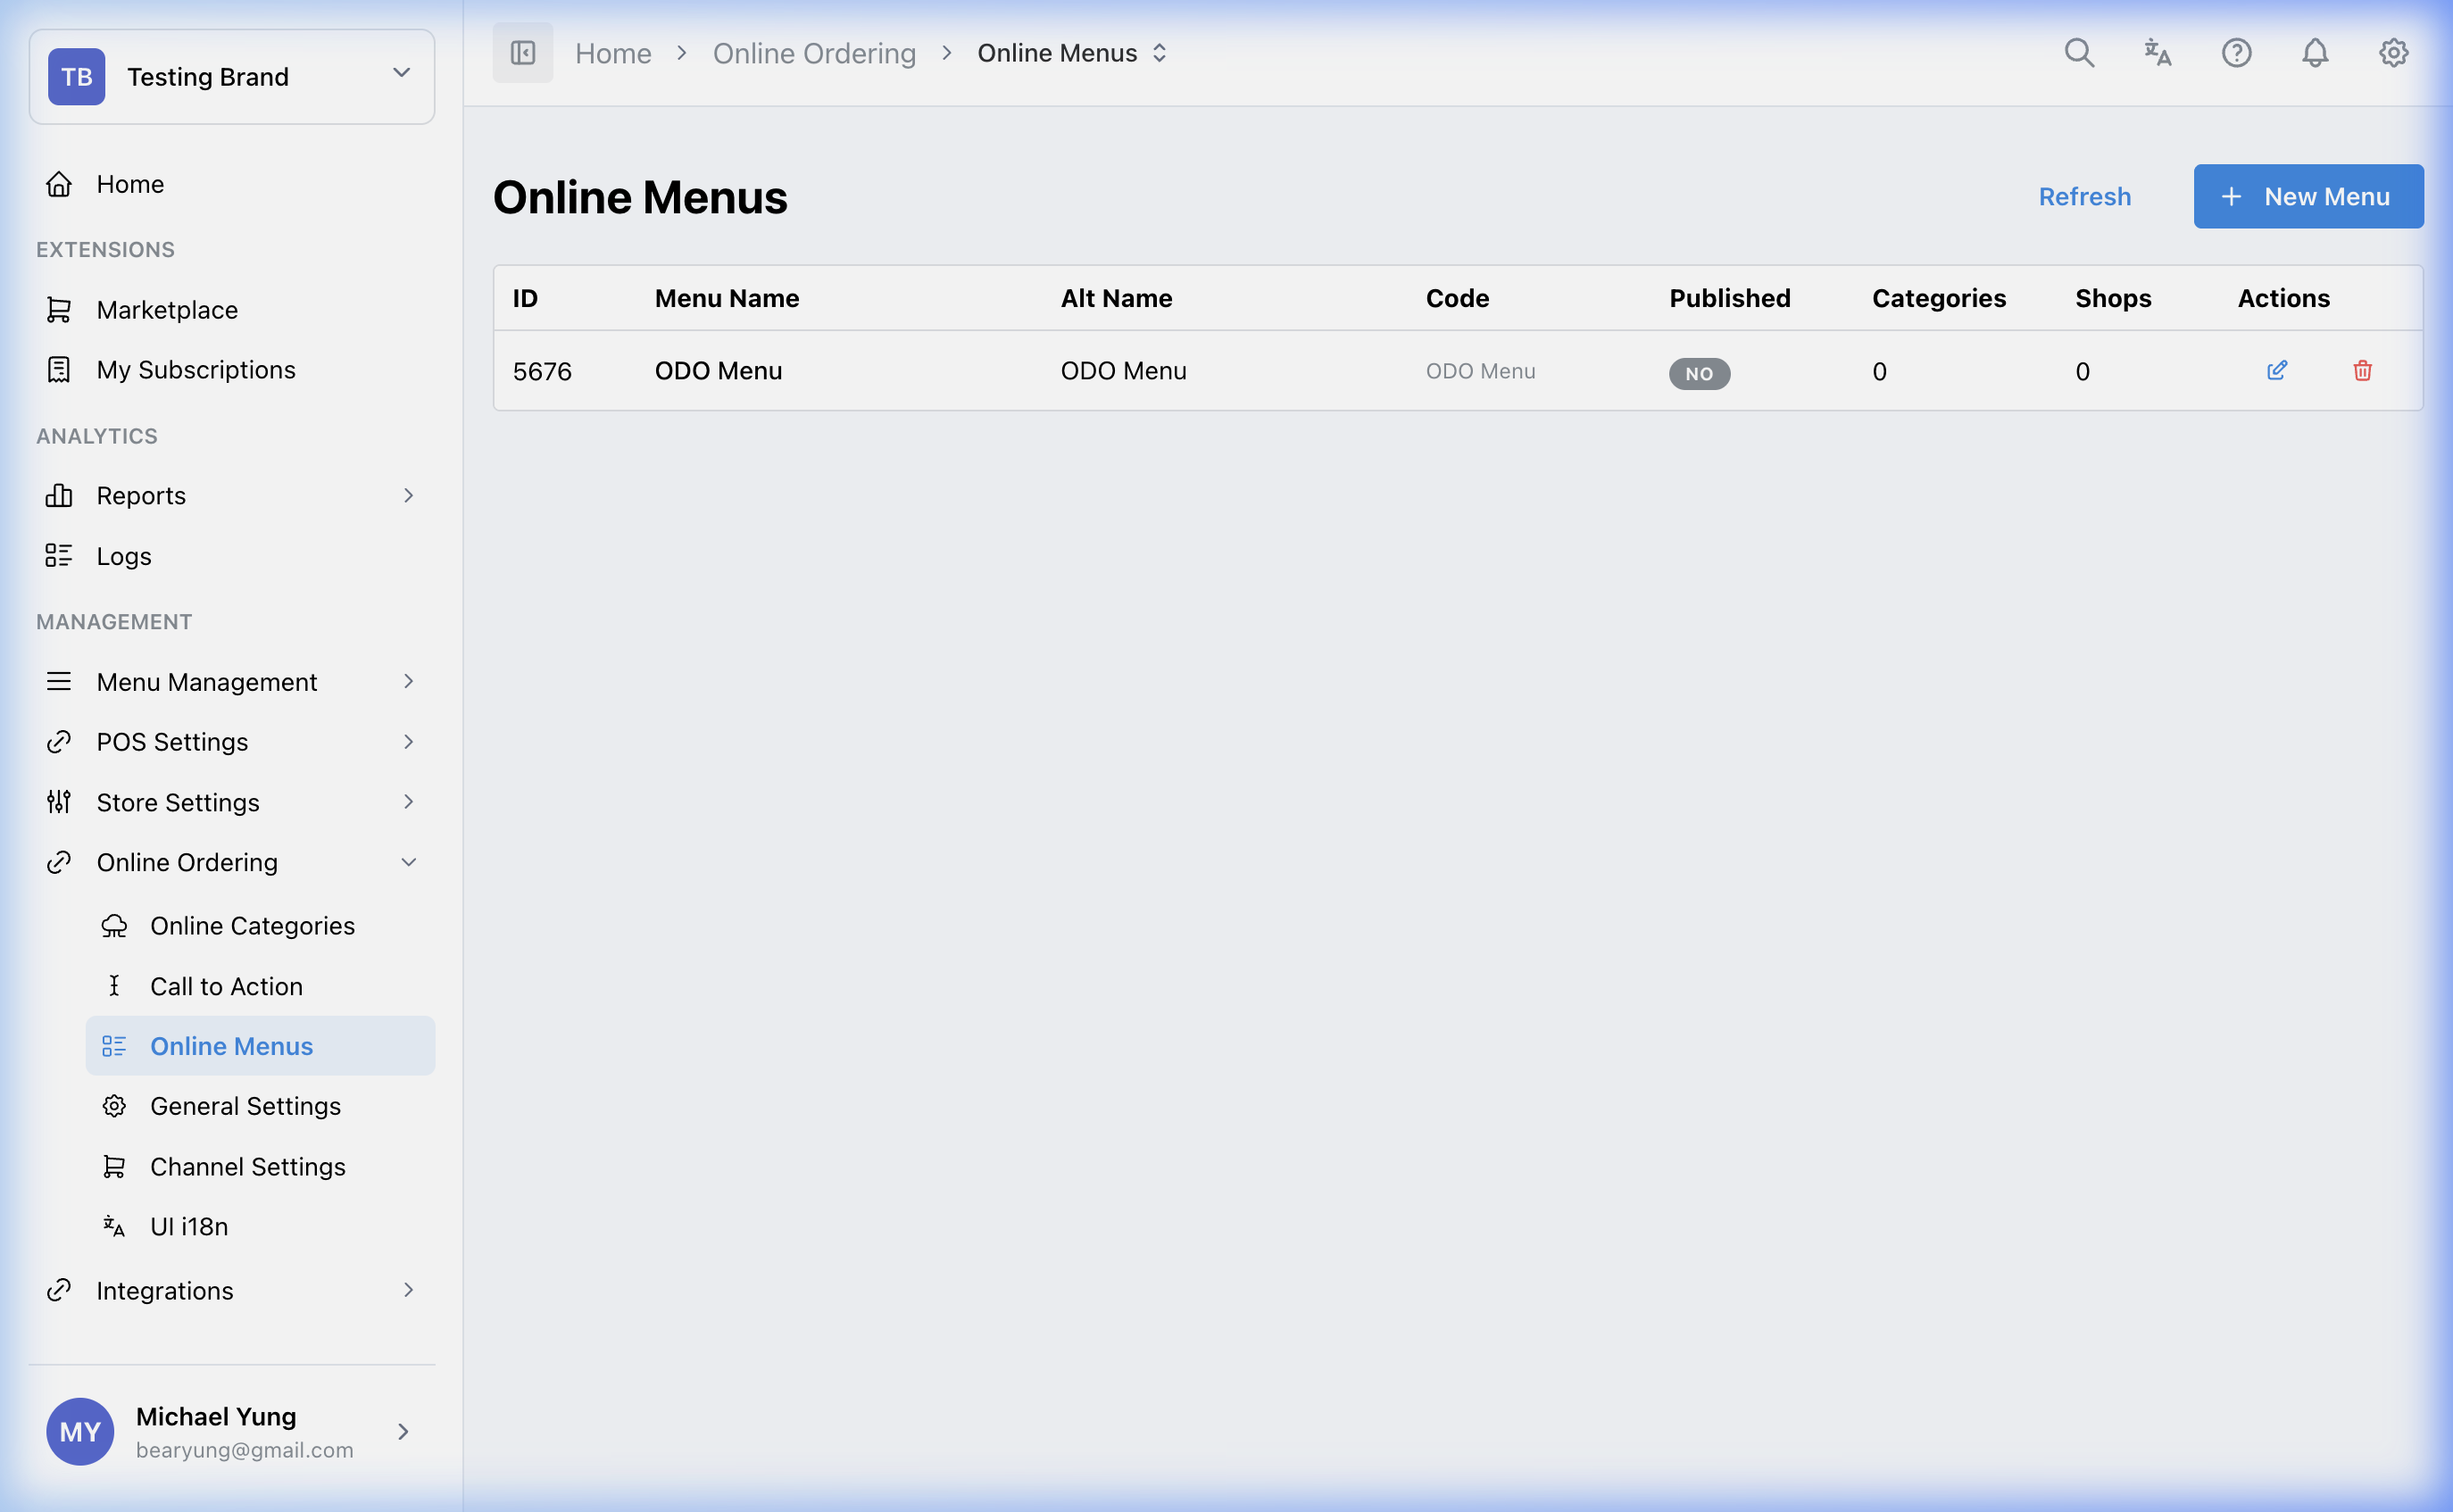Screen dimensions: 2453x1512
Task: Delete the ODO Menu using trash icon
Action: click(x=2362, y=370)
